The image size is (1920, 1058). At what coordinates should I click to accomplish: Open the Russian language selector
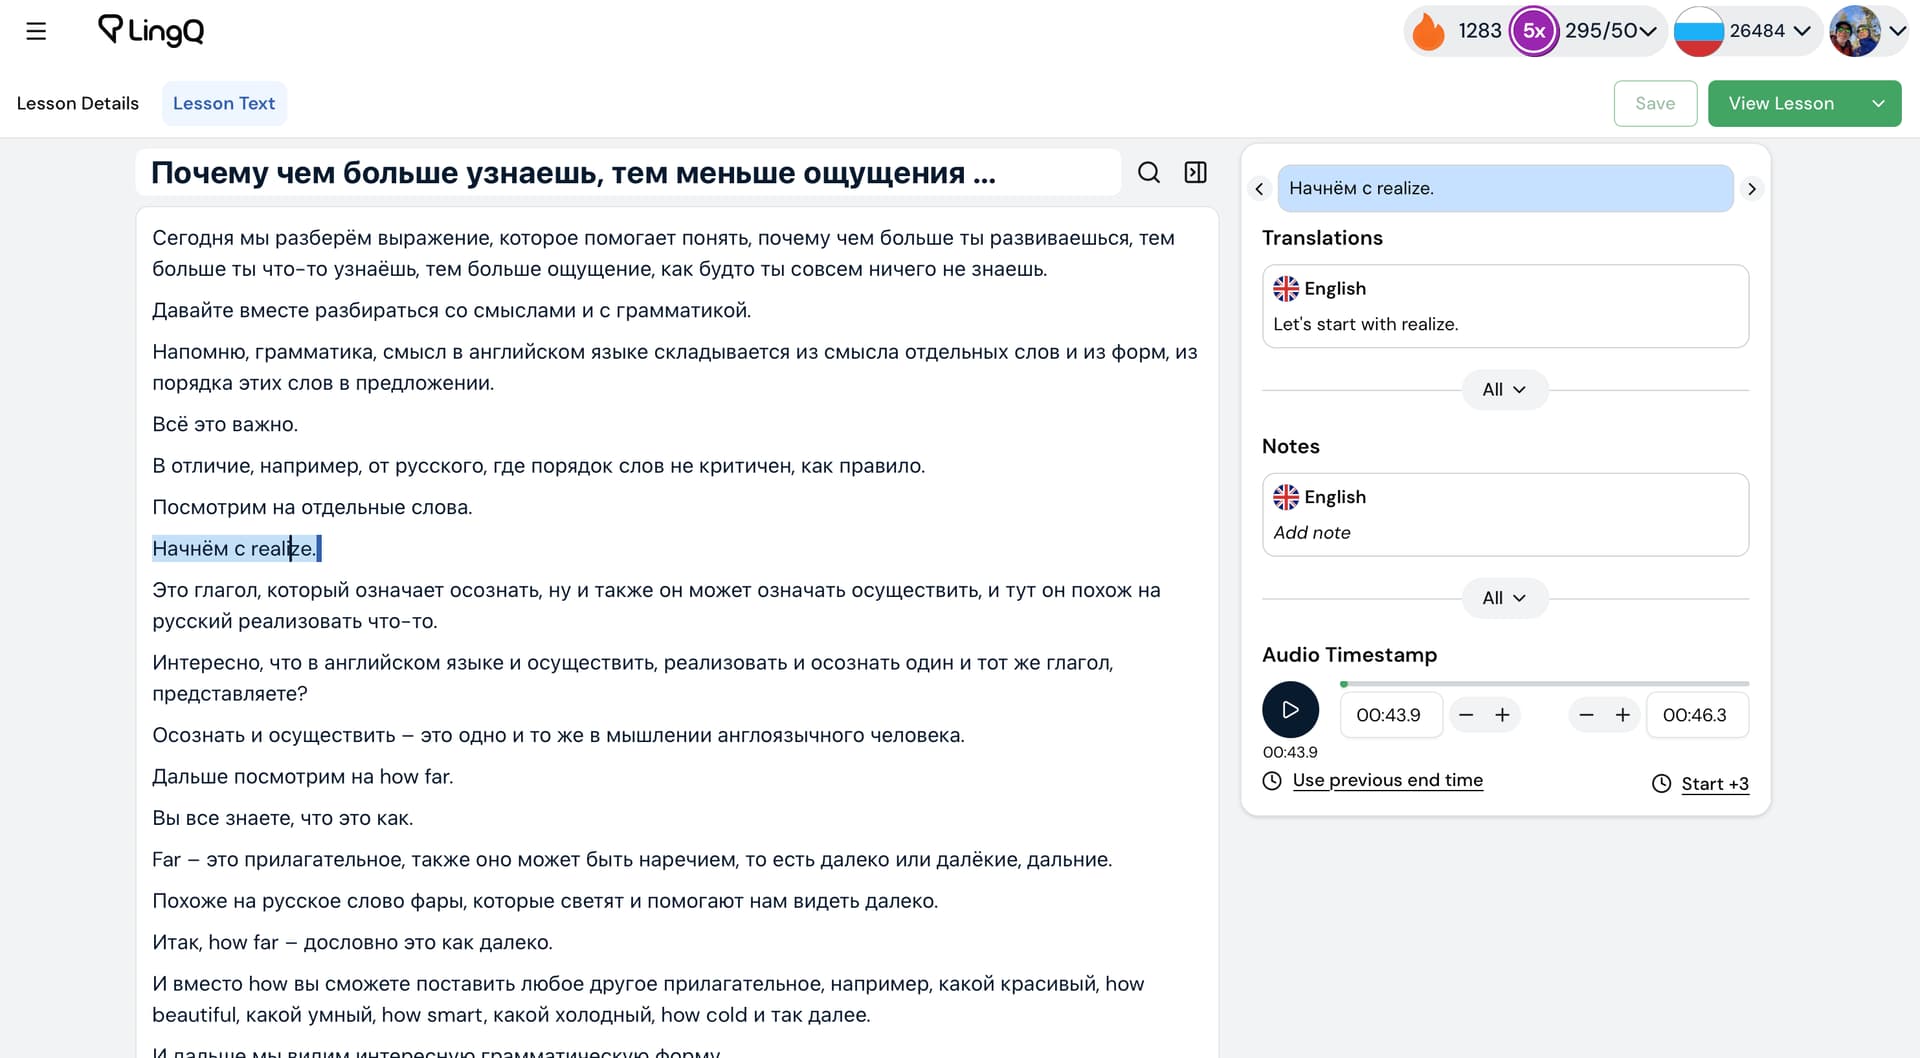coord(1743,31)
